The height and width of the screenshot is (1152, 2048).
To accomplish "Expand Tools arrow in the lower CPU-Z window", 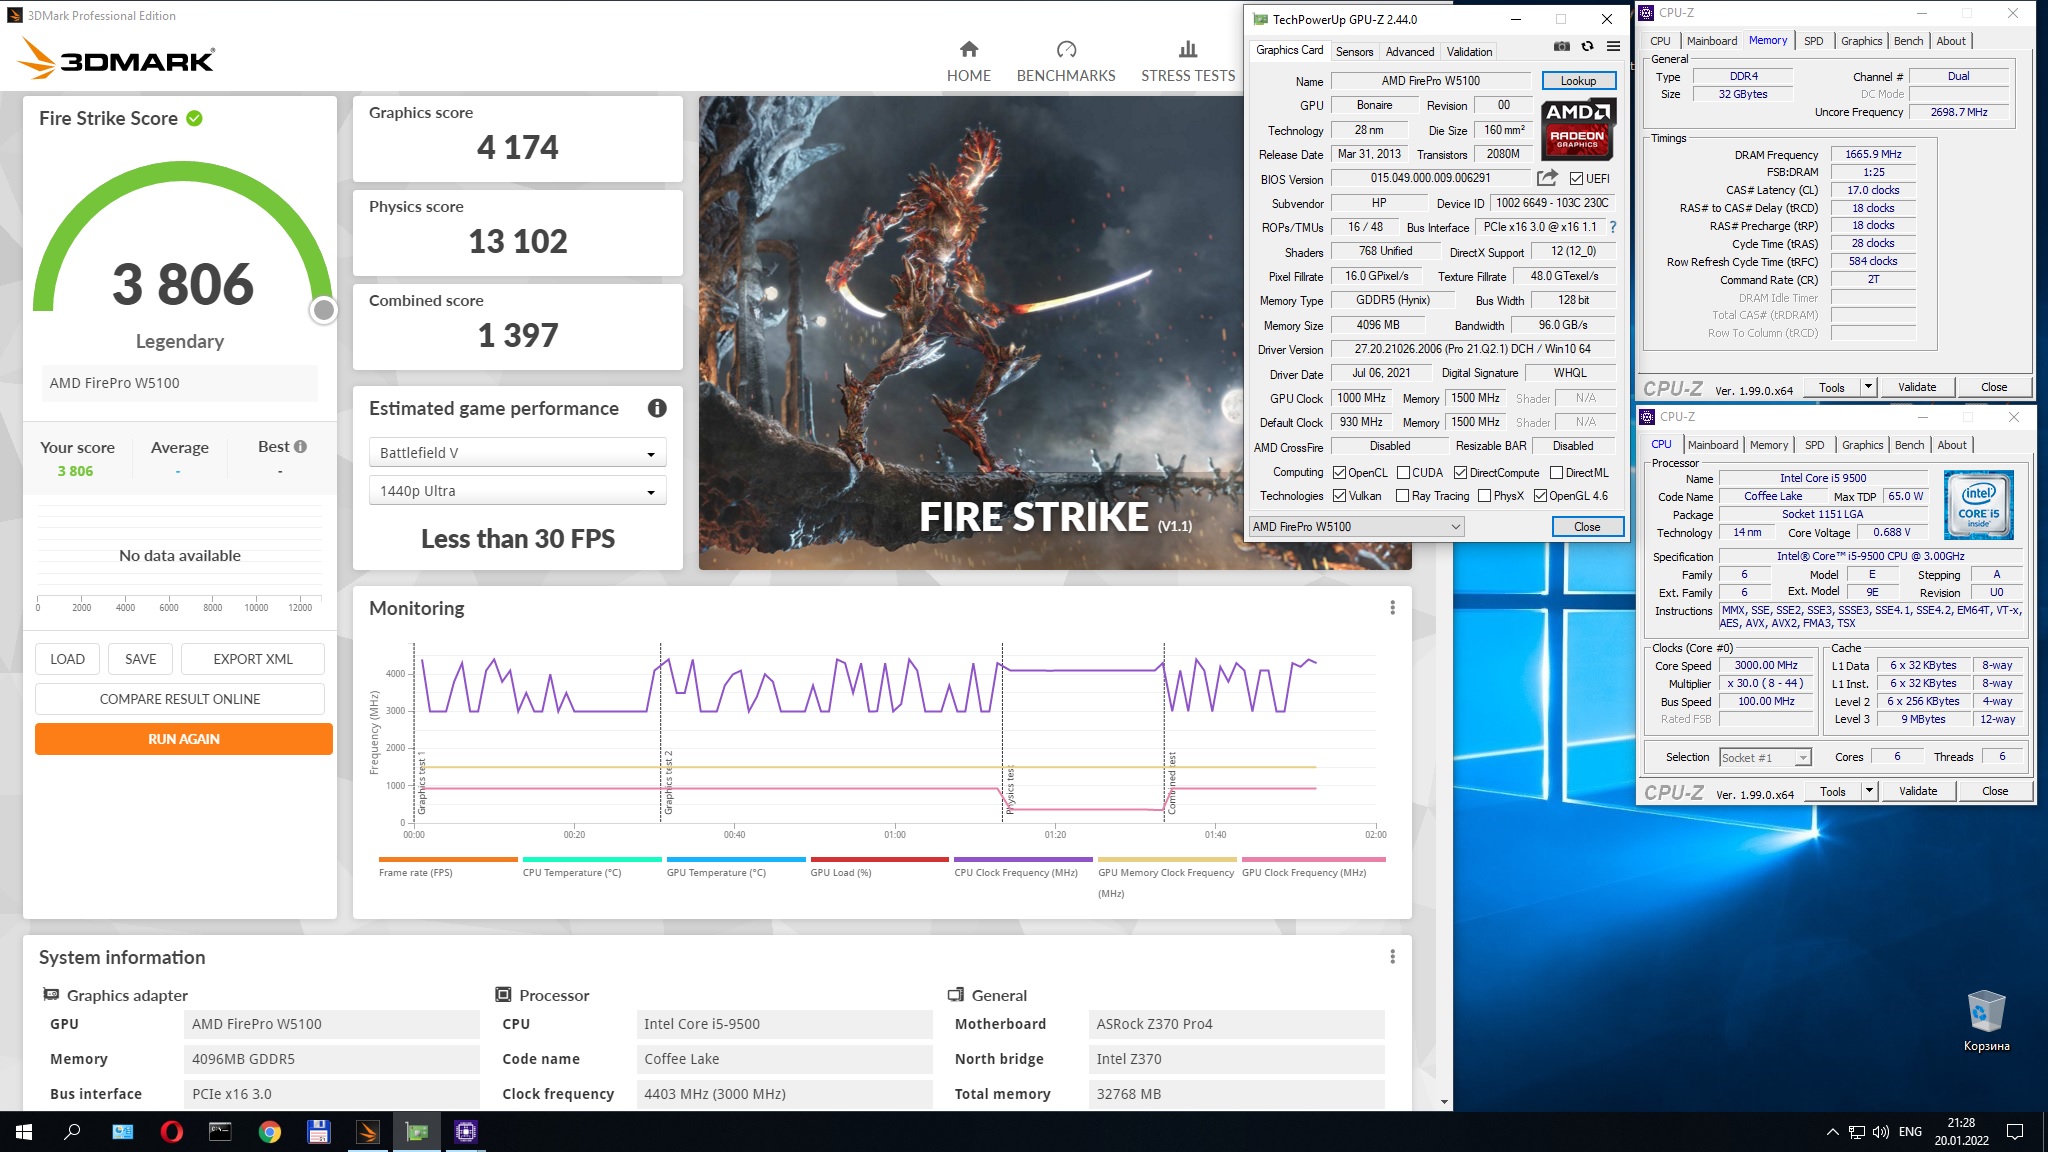I will pos(1868,791).
